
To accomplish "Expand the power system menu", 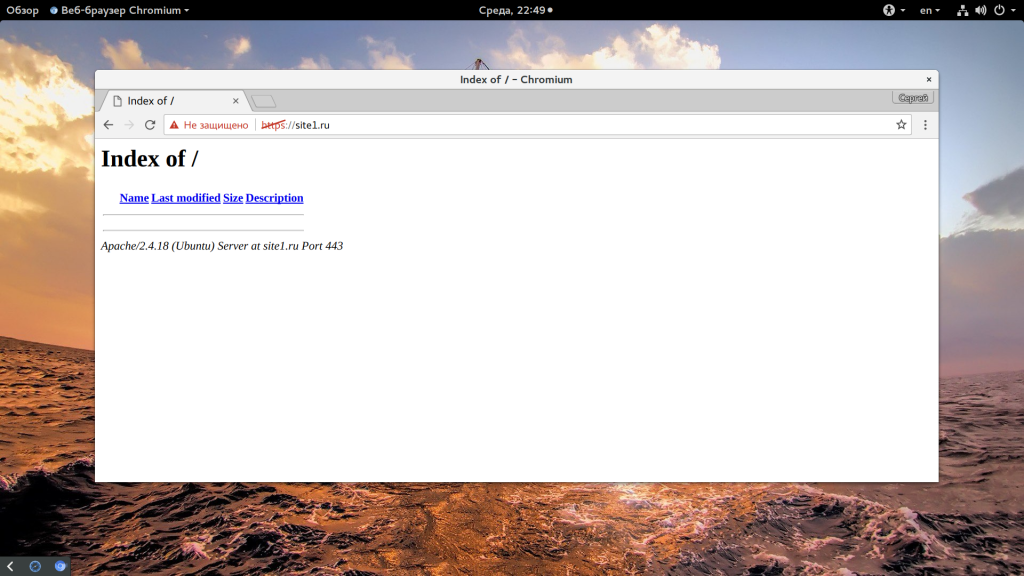I will pyautogui.click(x=1003, y=10).
